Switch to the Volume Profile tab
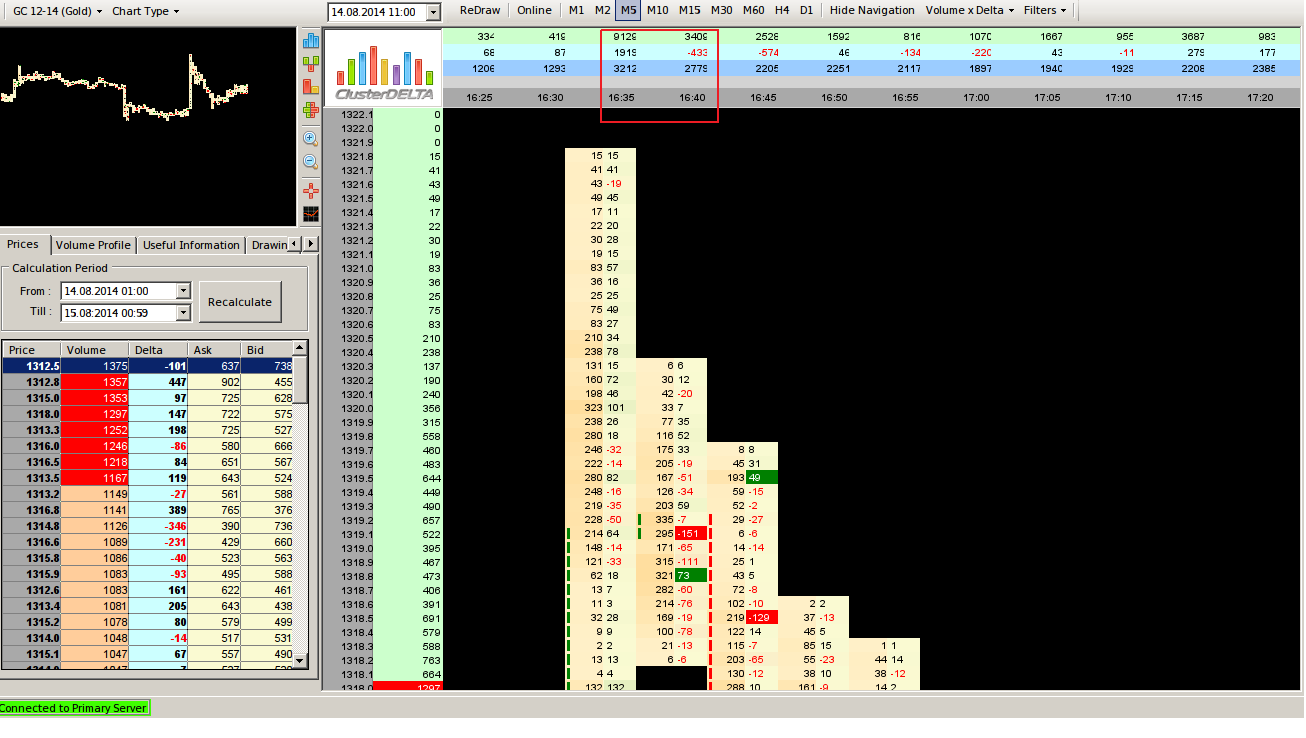This screenshot has height=738, width=1306. (93, 245)
